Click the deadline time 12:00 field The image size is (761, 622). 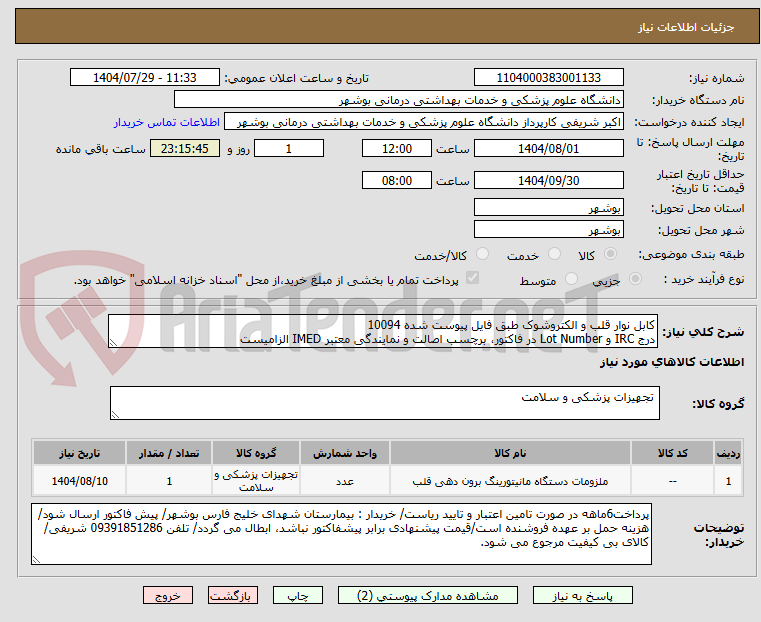coord(397,148)
